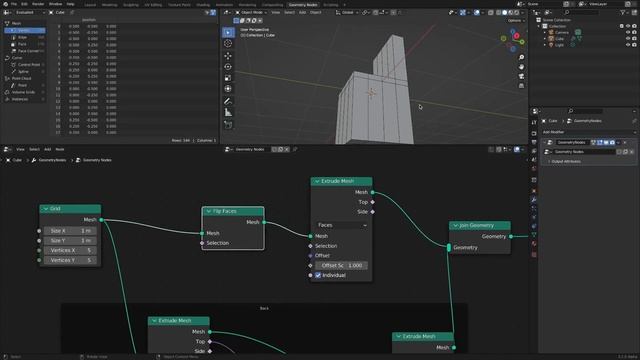Select the Move tool in viewport toolbar

(x=228, y=56)
